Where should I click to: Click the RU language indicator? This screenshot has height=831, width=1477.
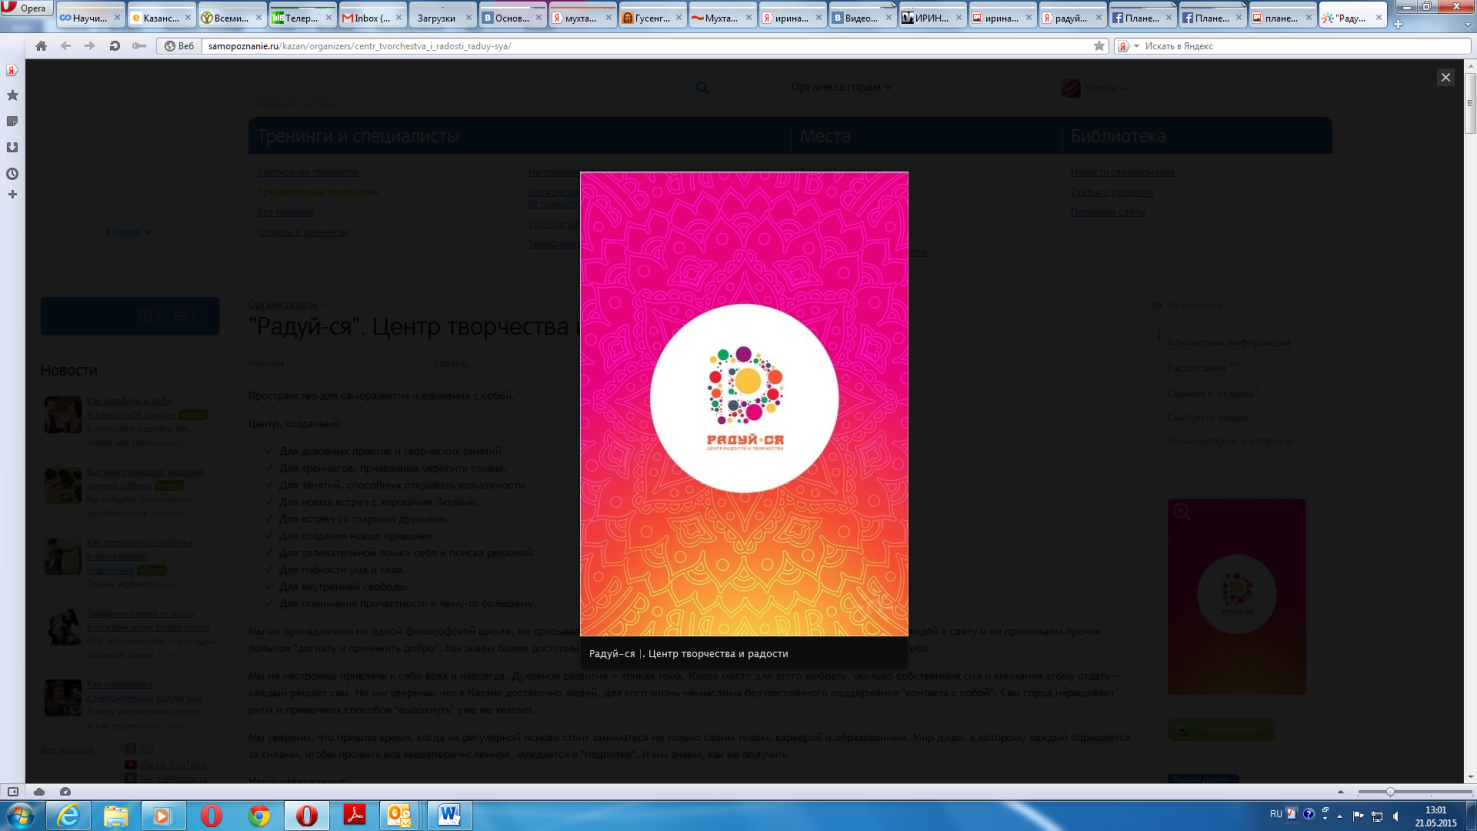(1276, 814)
